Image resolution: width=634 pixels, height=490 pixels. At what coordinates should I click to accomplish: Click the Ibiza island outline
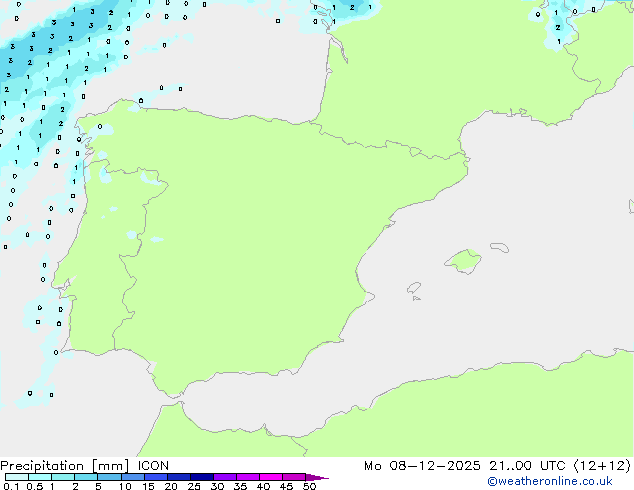414,288
